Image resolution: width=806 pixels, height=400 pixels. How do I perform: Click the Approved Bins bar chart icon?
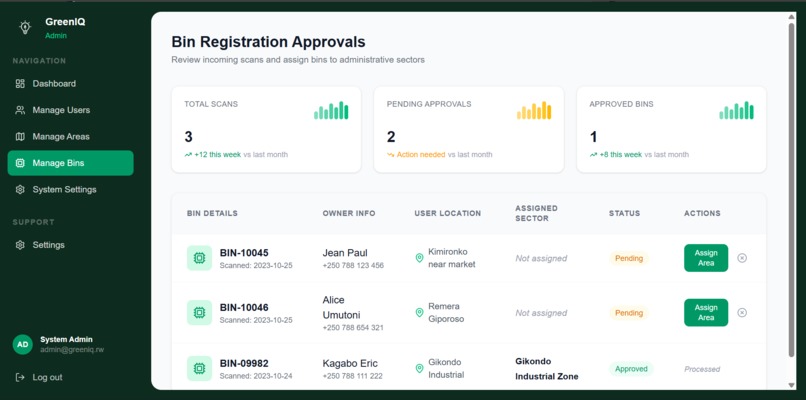tap(737, 111)
